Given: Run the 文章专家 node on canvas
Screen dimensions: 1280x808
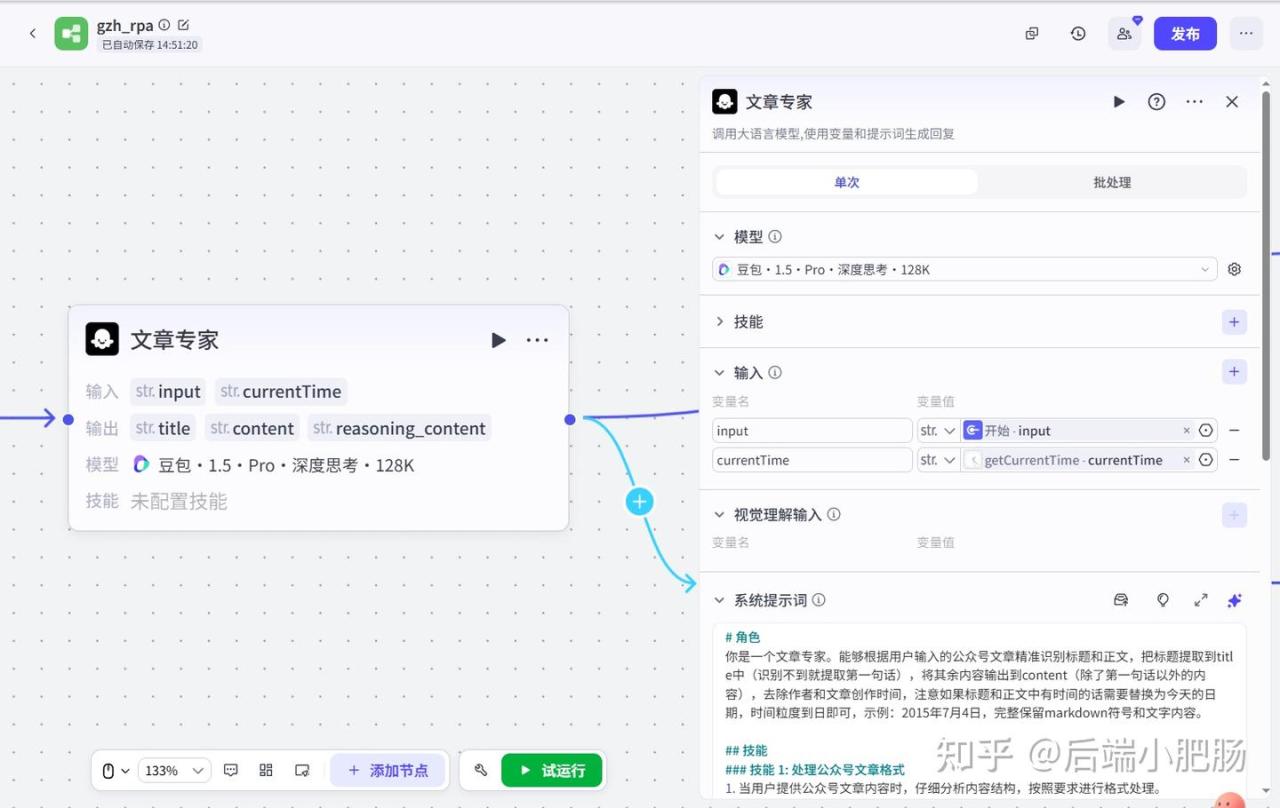Looking at the screenshot, I should coord(498,340).
